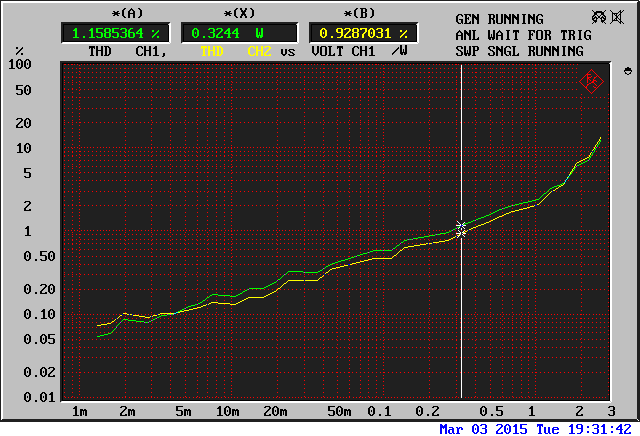Click the yellow THD trace label

[x=213, y=51]
